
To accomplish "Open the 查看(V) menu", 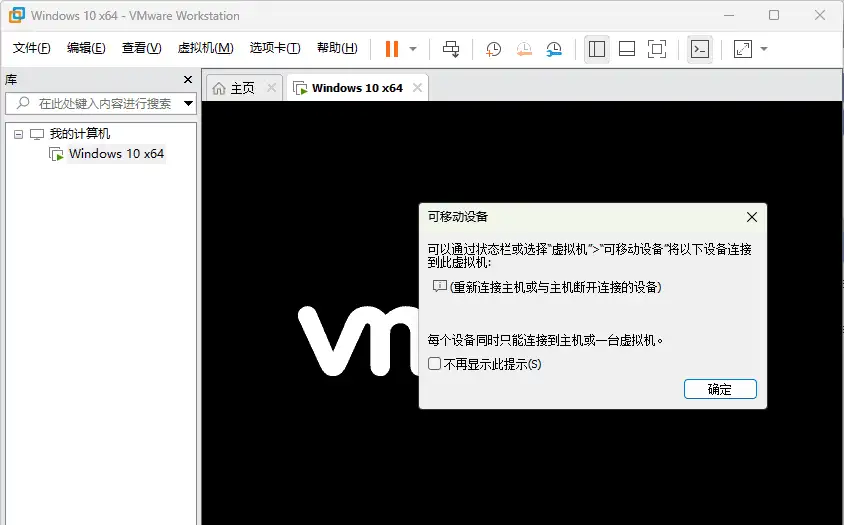I will point(142,48).
